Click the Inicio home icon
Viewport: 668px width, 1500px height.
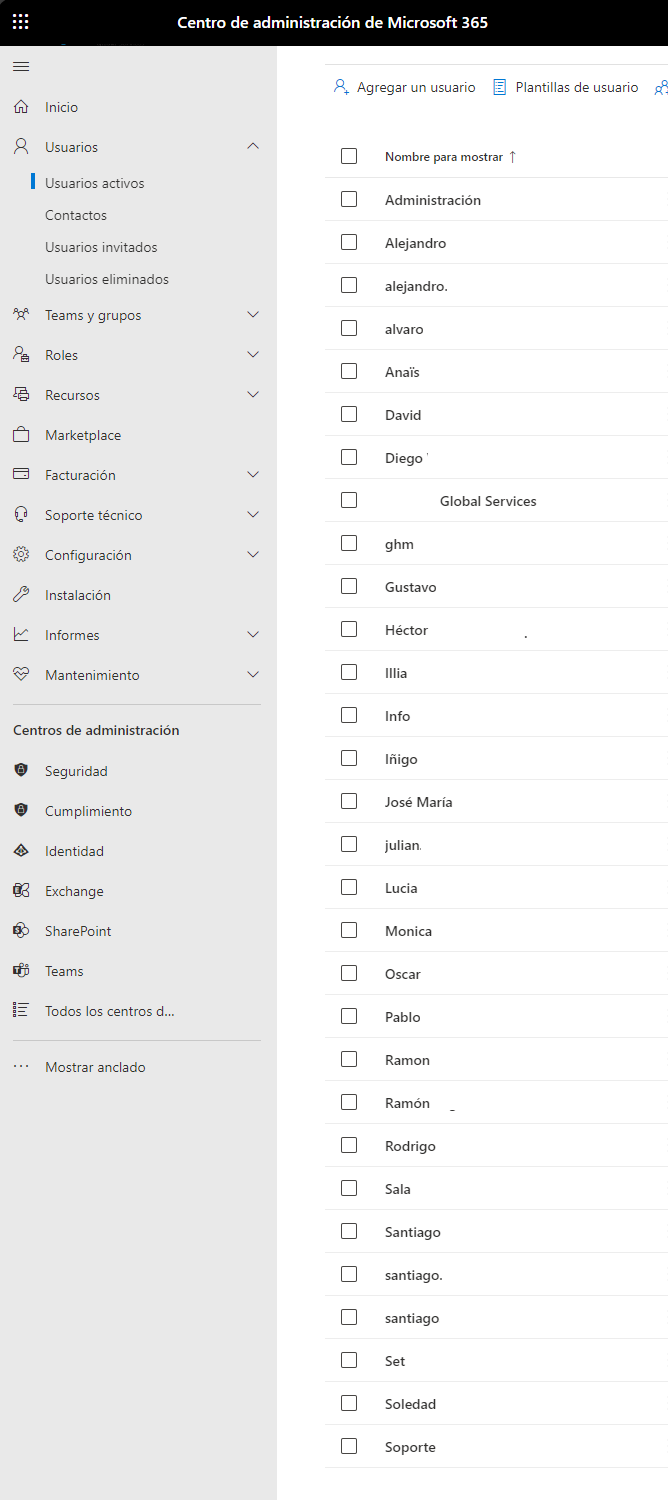(x=21, y=107)
